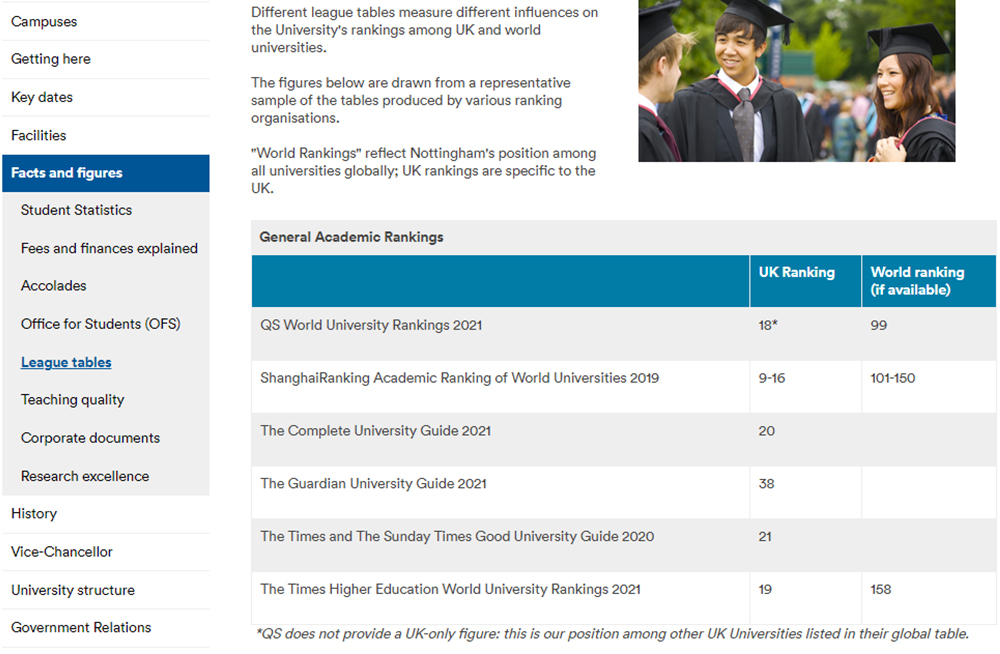Viewport: 1000px width, 654px height.
Task: Navigate to the Accolades page
Action: [54, 286]
